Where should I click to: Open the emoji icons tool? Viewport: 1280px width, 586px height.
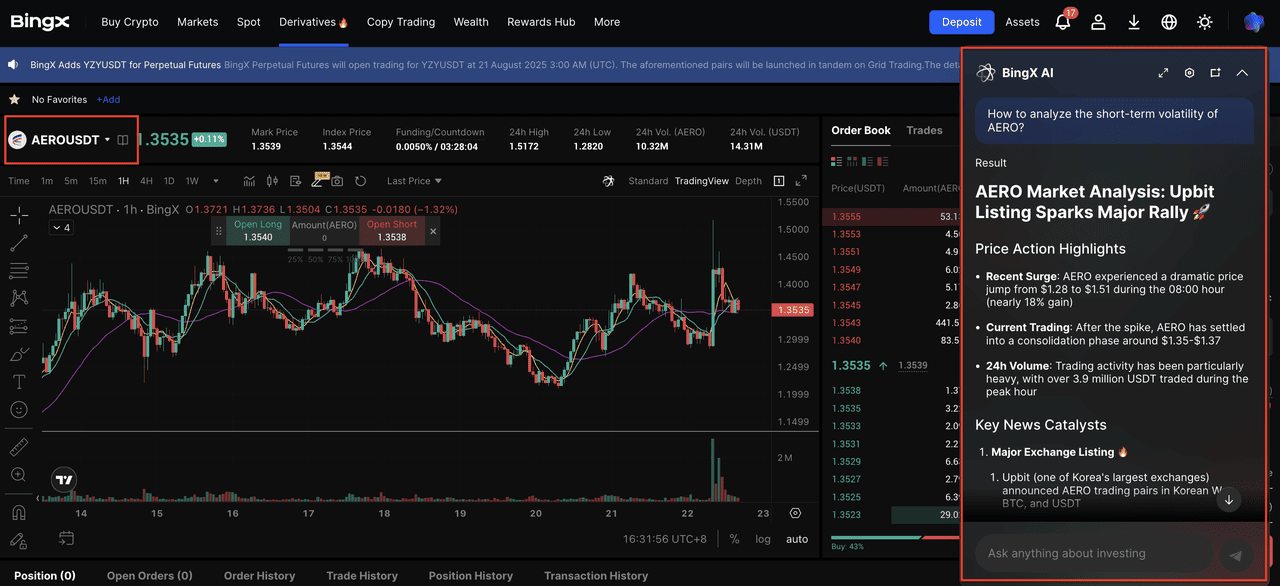[x=18, y=410]
